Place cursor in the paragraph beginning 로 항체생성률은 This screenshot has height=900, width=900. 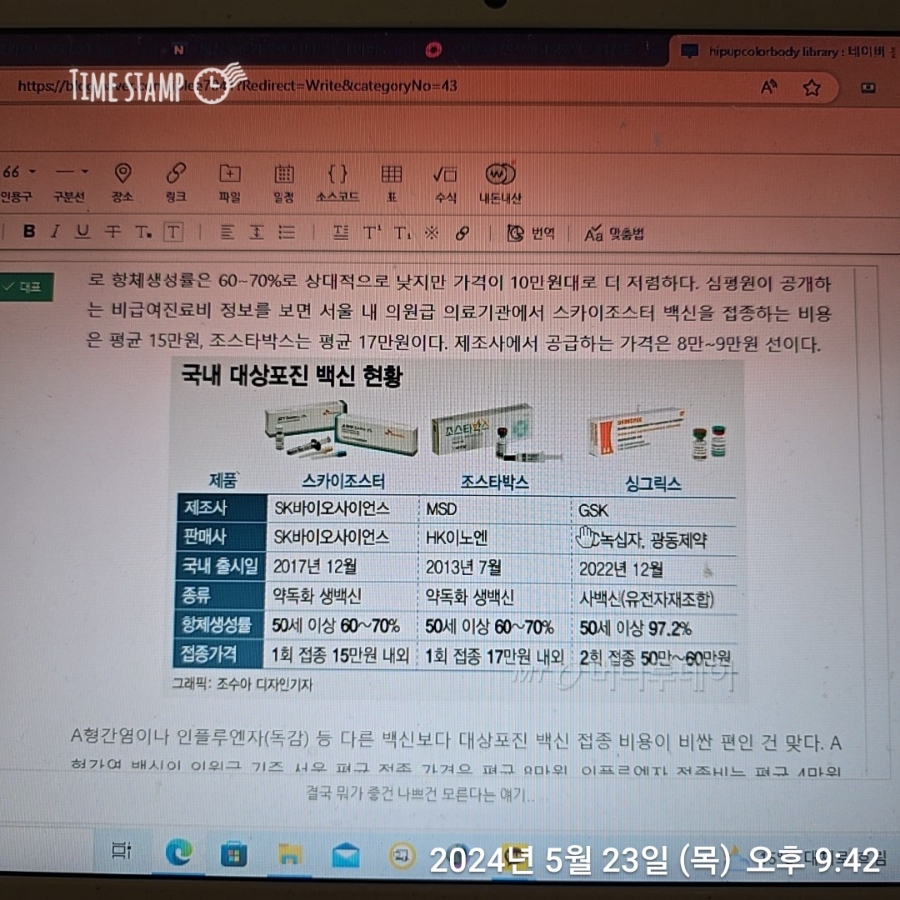click(x=458, y=313)
